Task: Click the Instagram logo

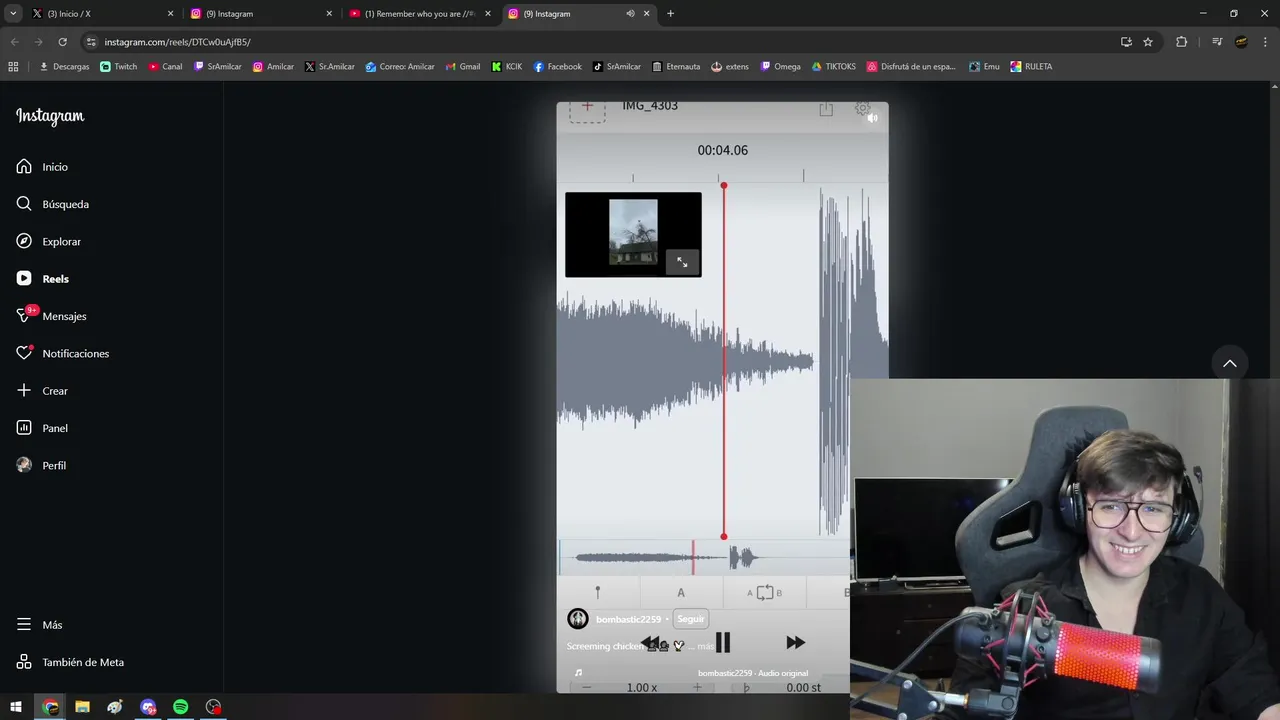Action: (x=50, y=116)
